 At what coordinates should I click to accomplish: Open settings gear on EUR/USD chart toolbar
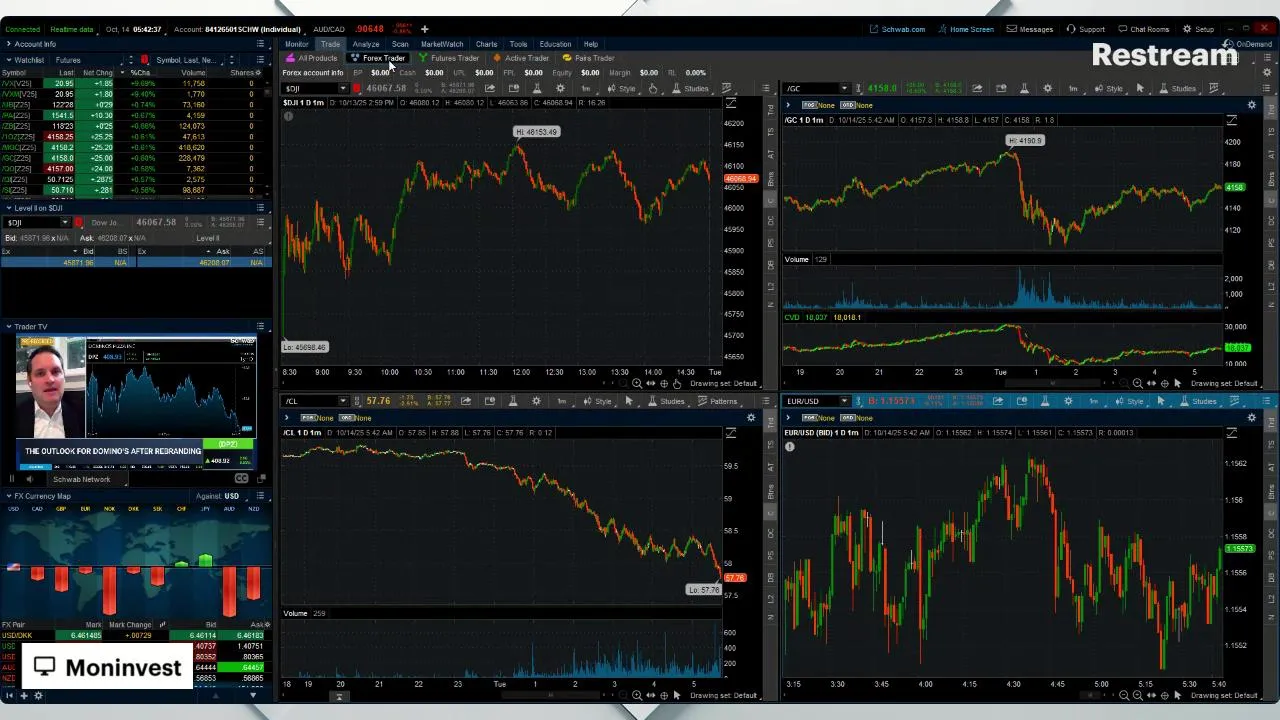pyautogui.click(x=1068, y=401)
